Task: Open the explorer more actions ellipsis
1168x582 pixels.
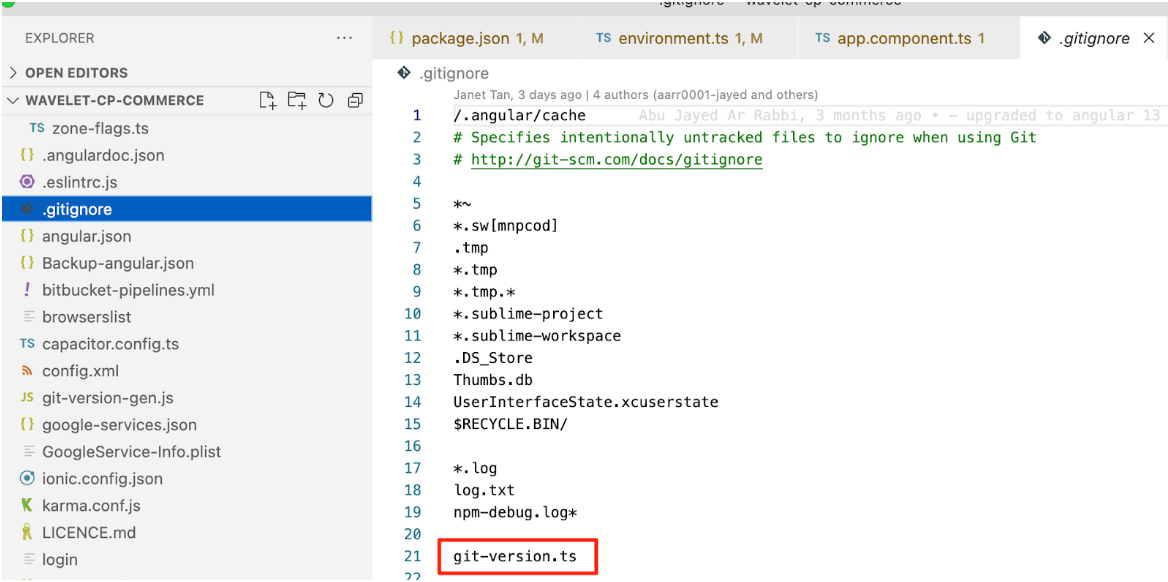Action: tap(344, 38)
